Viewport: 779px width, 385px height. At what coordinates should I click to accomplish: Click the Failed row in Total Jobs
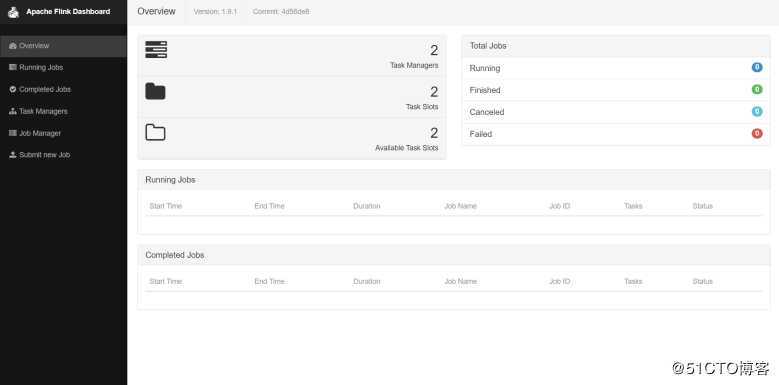616,134
